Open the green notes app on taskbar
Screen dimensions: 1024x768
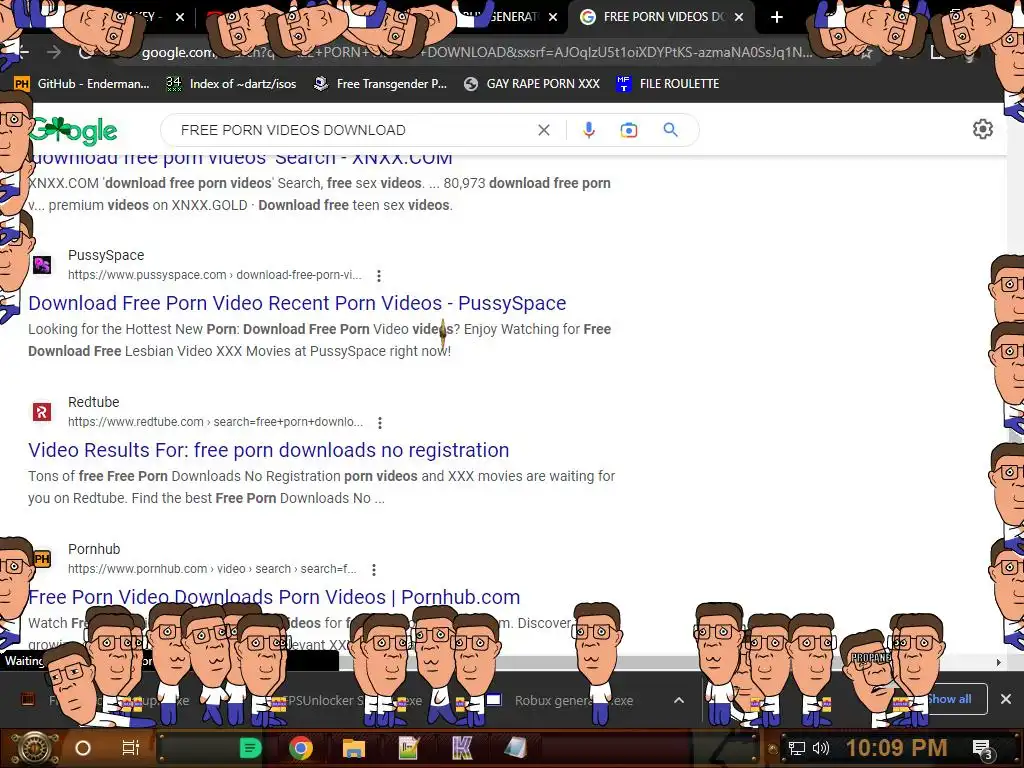tap(250, 748)
